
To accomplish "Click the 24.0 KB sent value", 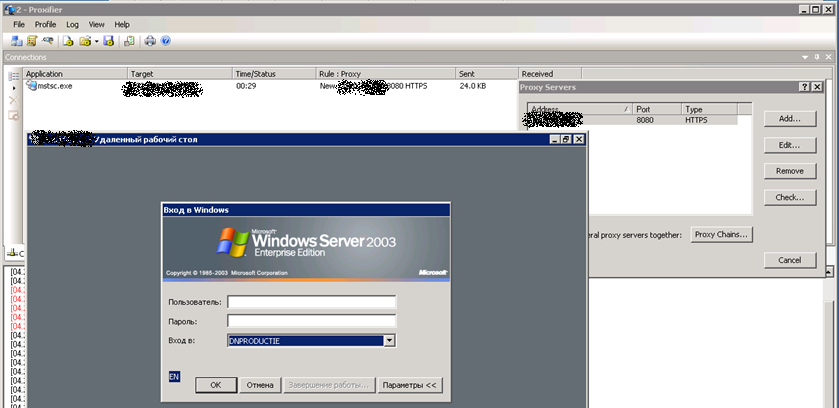I will (x=472, y=86).
